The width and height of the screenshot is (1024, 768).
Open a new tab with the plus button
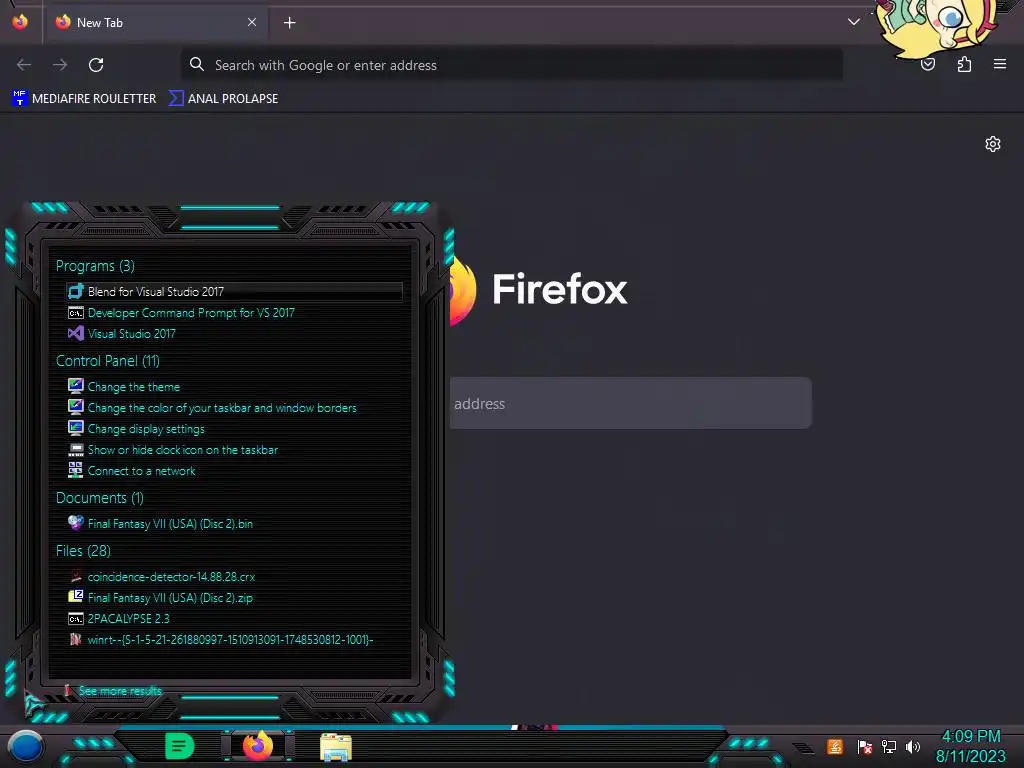[289, 23]
